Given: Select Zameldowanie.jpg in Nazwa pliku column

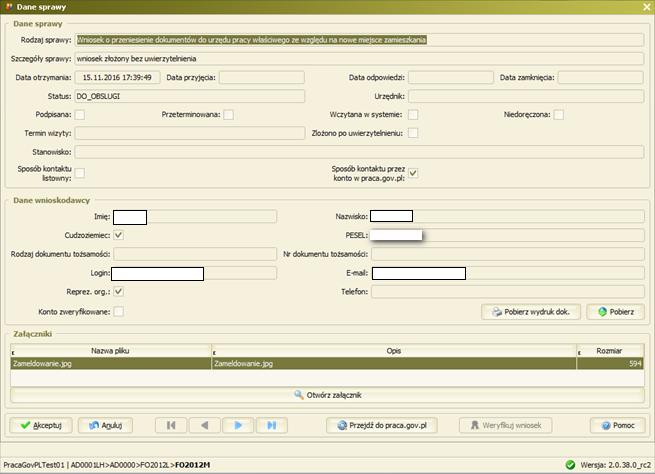Looking at the screenshot, I should [111, 363].
